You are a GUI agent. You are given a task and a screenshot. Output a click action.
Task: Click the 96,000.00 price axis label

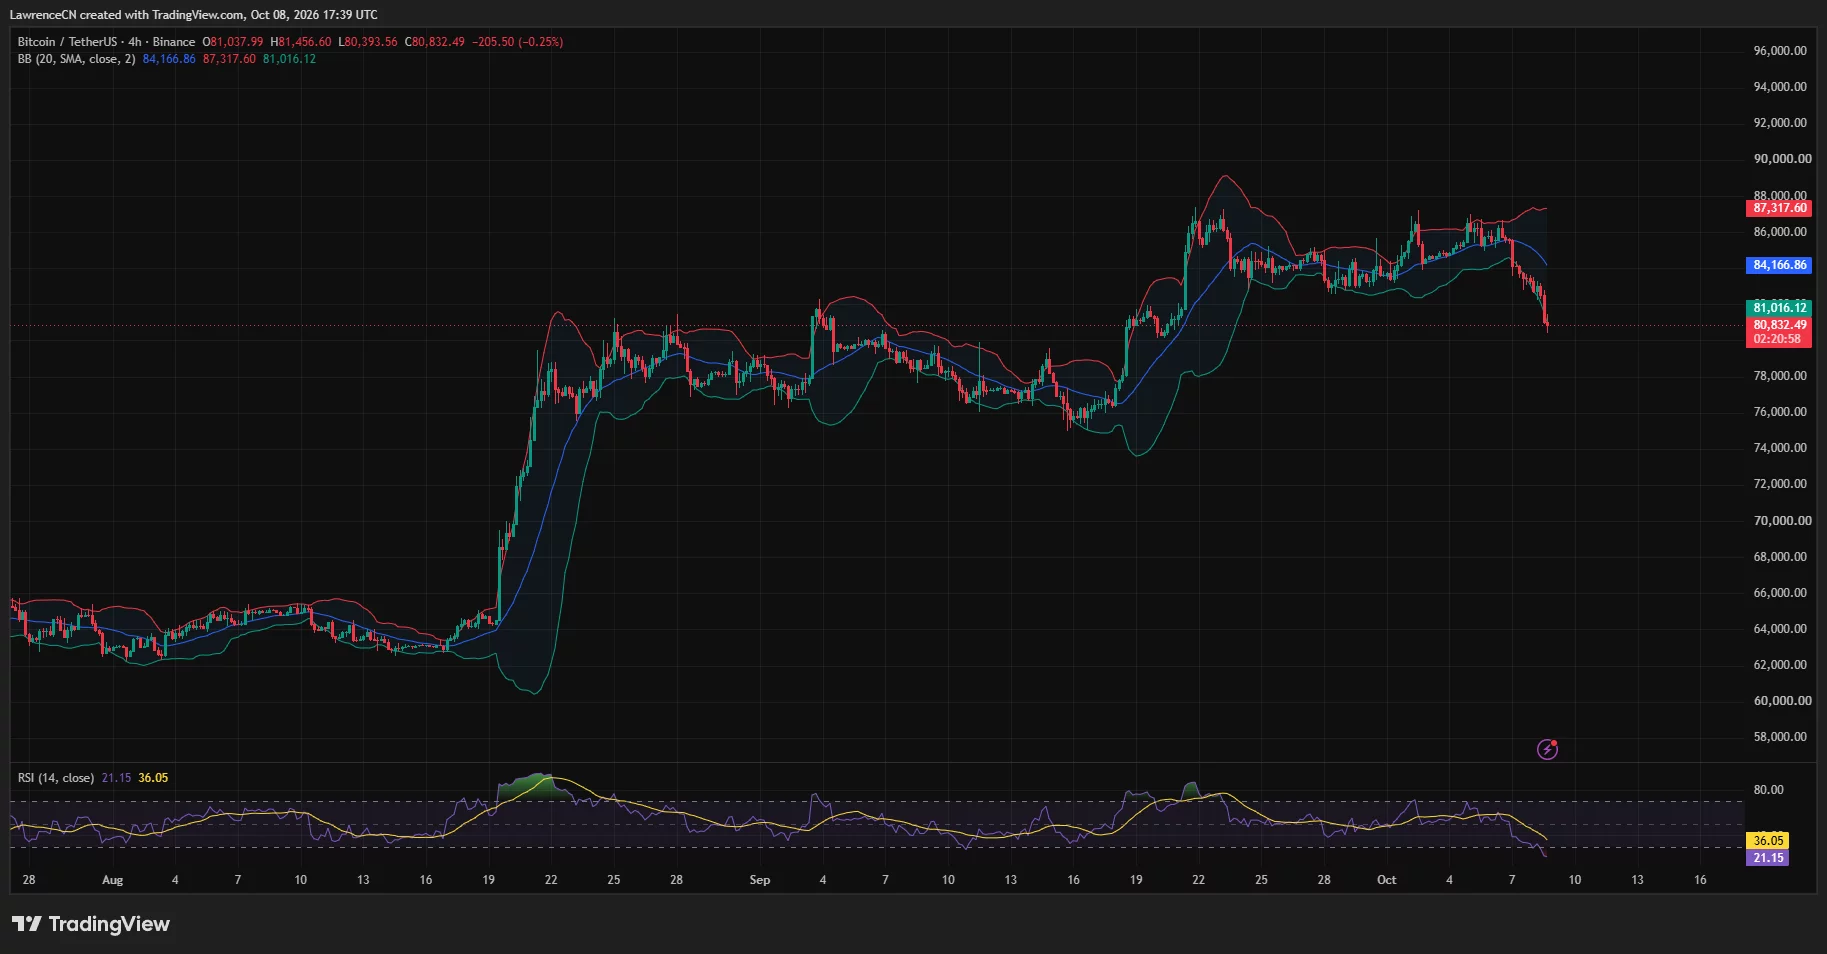(1780, 51)
